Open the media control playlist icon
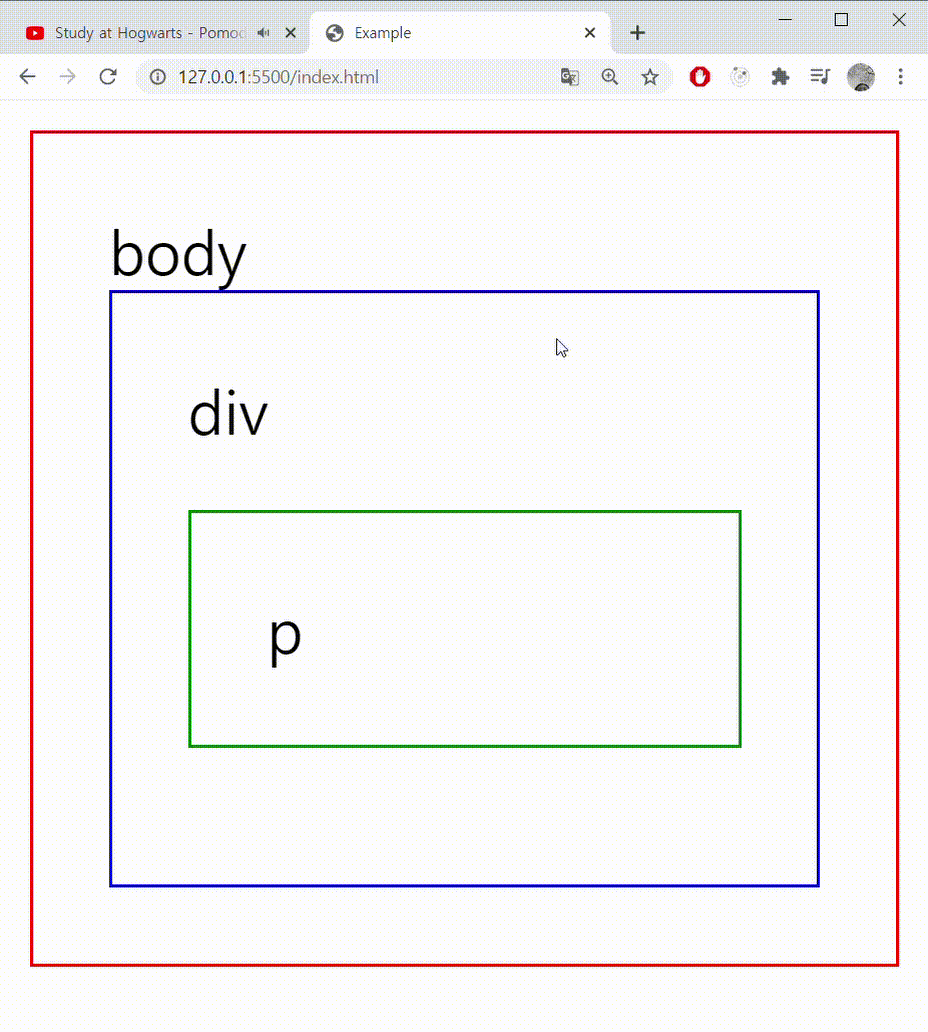The image size is (928, 1032). pos(820,77)
